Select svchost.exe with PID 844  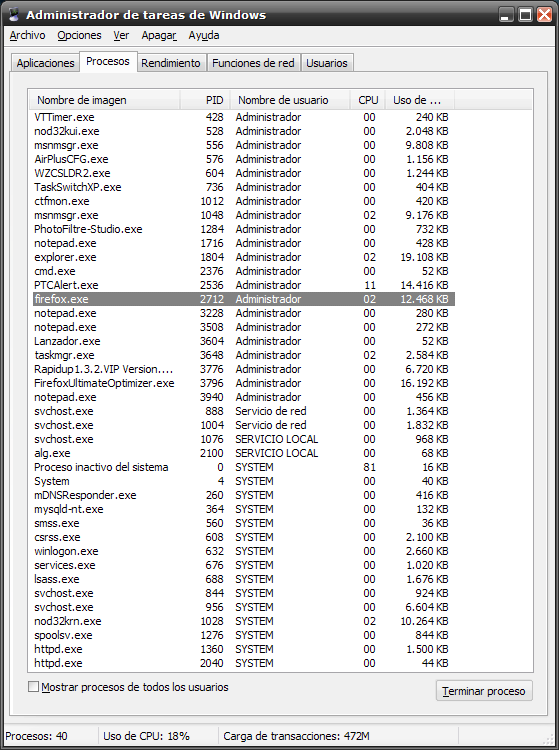pyautogui.click(x=243, y=593)
